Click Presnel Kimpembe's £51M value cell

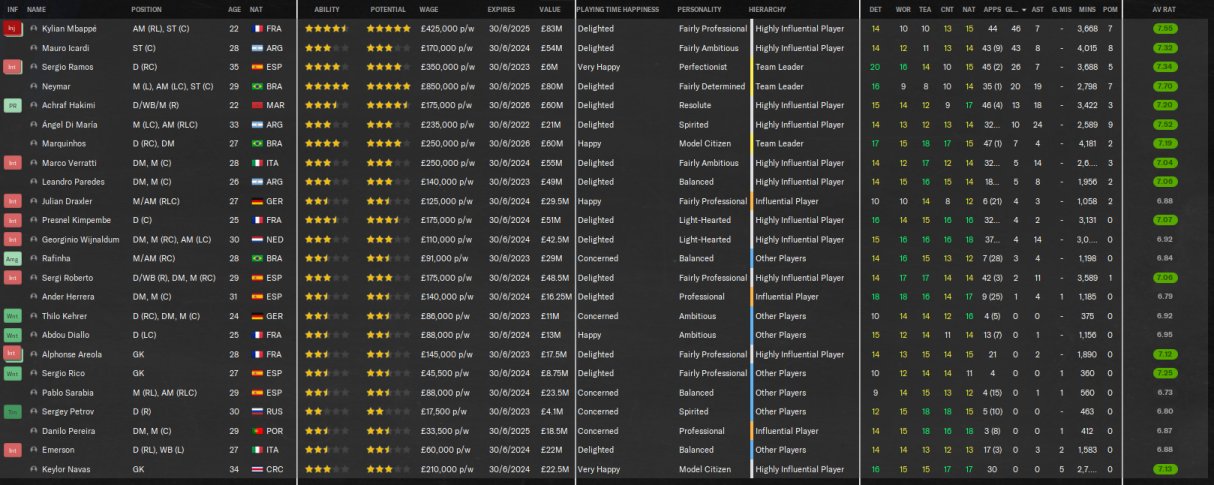tap(551, 220)
